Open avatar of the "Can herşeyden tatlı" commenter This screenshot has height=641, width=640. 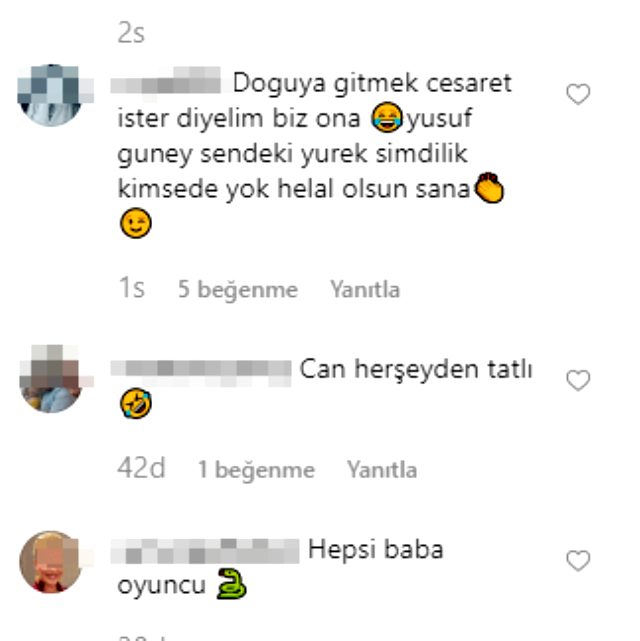click(51, 380)
